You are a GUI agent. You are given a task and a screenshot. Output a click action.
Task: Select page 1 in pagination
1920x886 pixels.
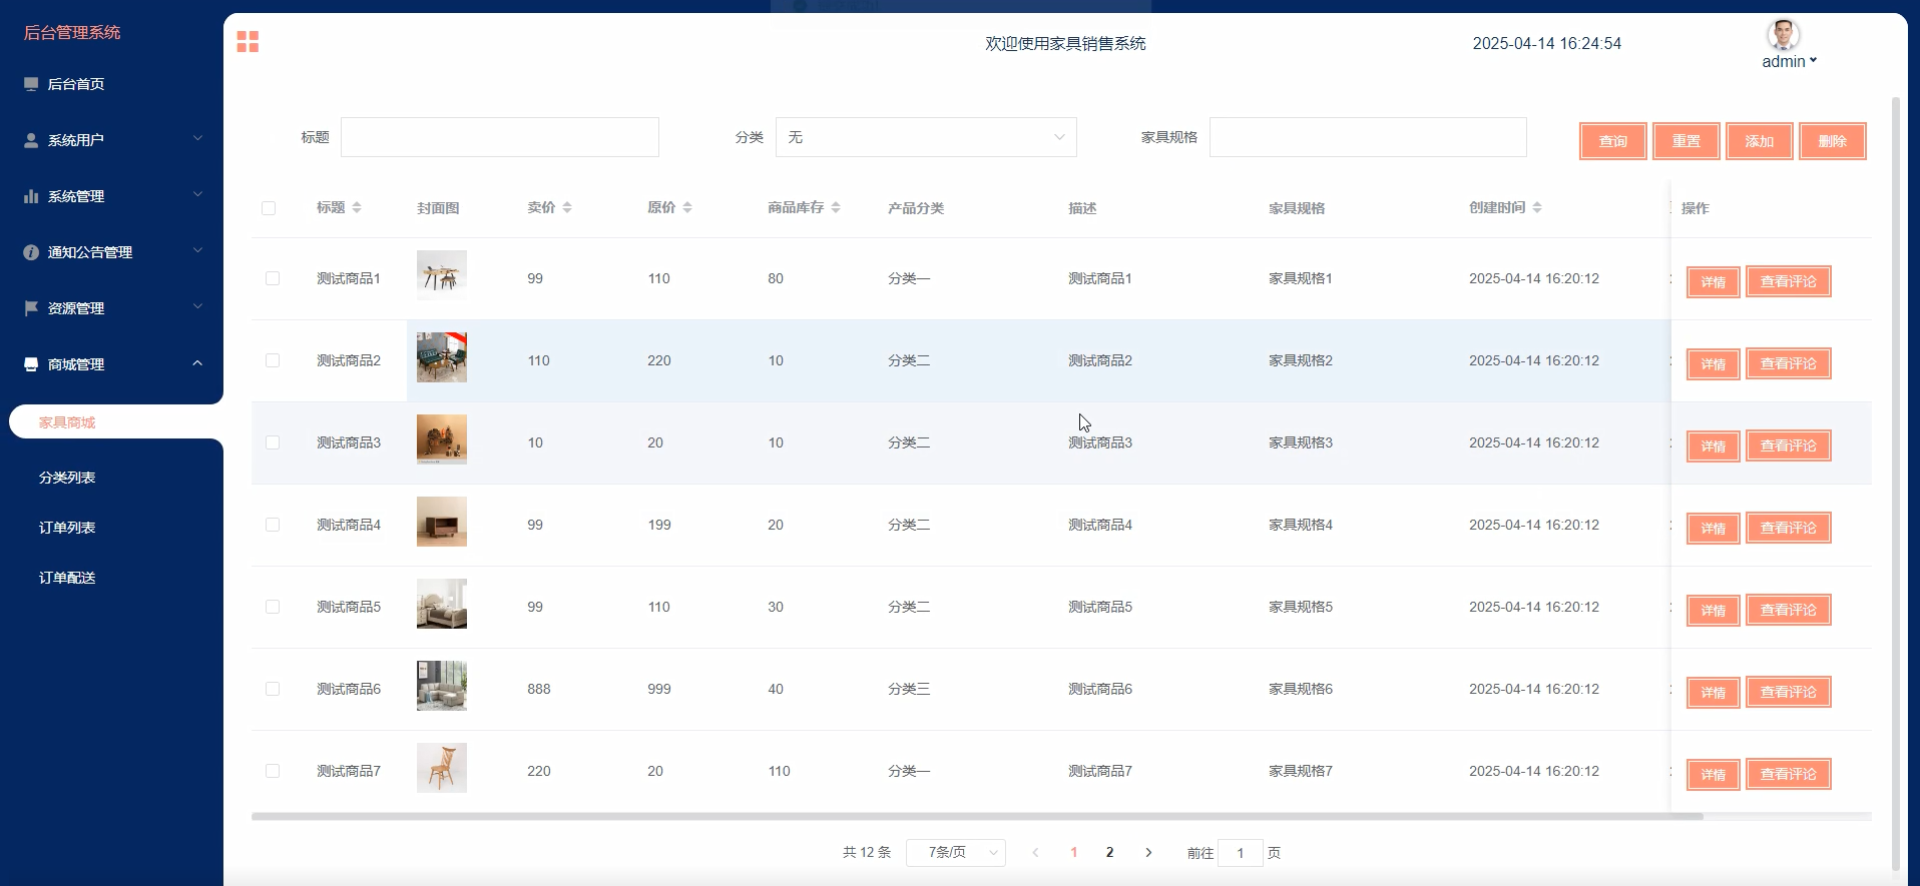coord(1073,852)
